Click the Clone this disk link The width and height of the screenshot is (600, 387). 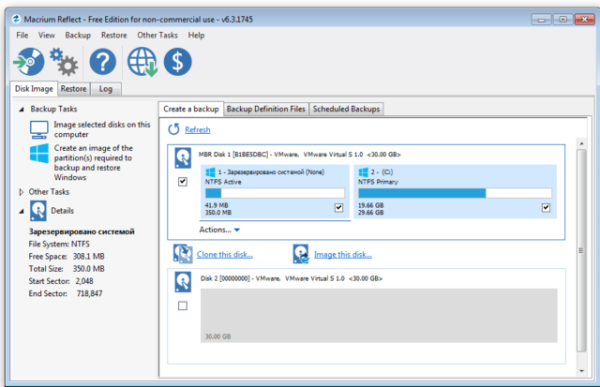(225, 255)
